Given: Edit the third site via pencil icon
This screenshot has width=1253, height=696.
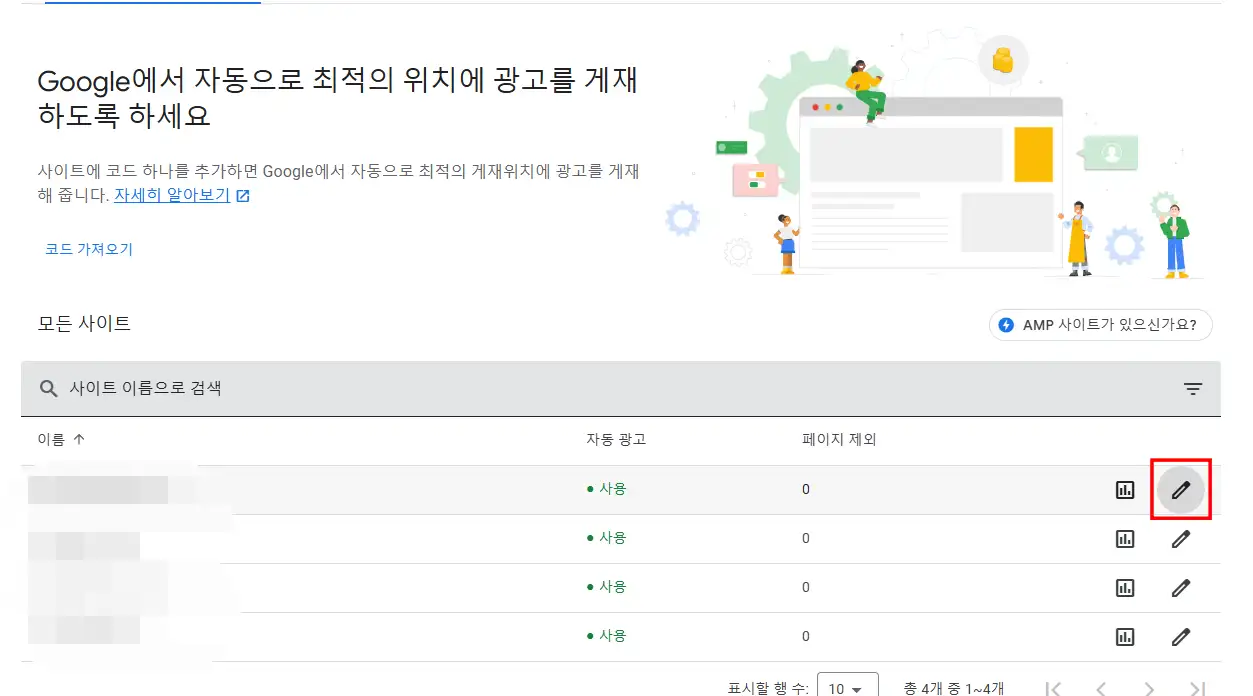Looking at the screenshot, I should (1181, 587).
